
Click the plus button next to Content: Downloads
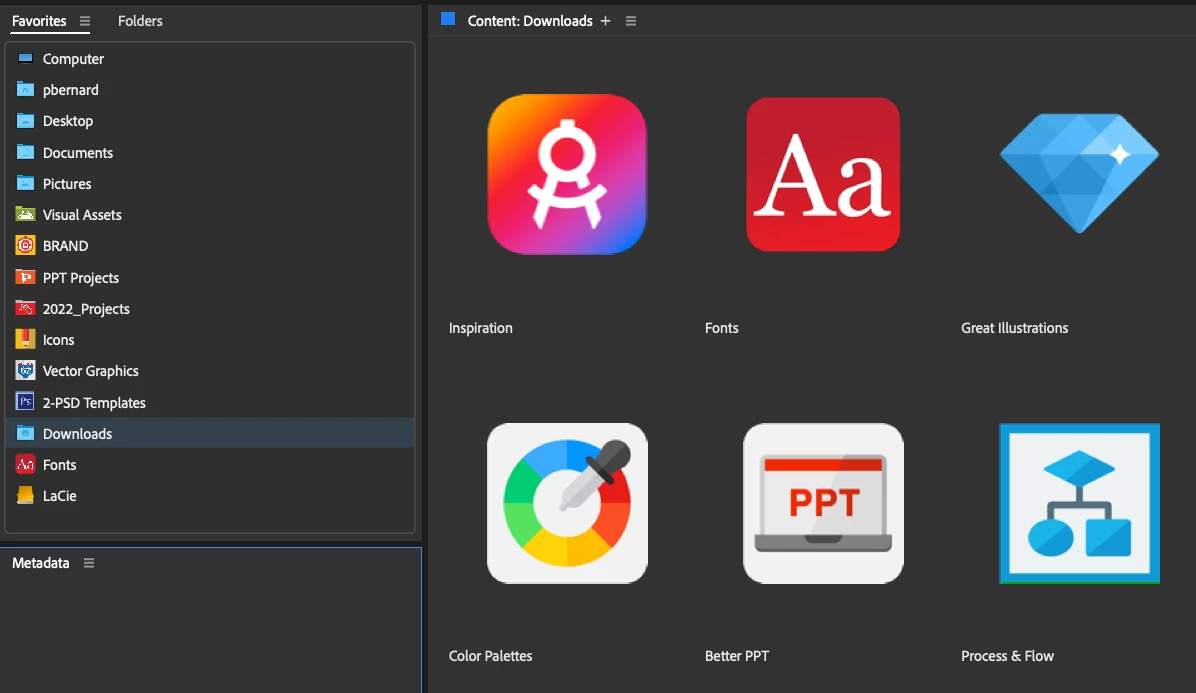606,21
